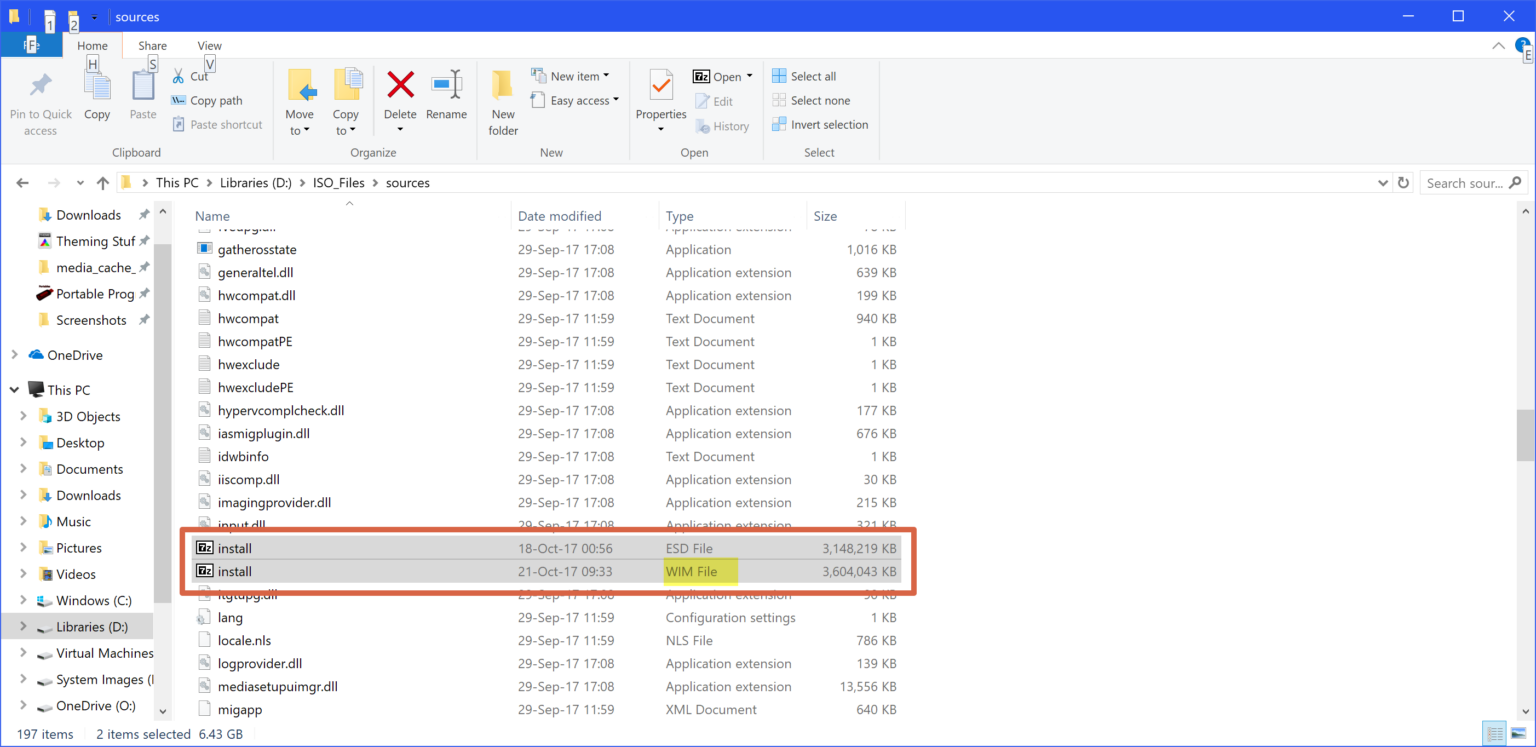Image resolution: width=1536 pixels, height=747 pixels.
Task: Expand the OneDrive tree node
Action: click(14, 355)
